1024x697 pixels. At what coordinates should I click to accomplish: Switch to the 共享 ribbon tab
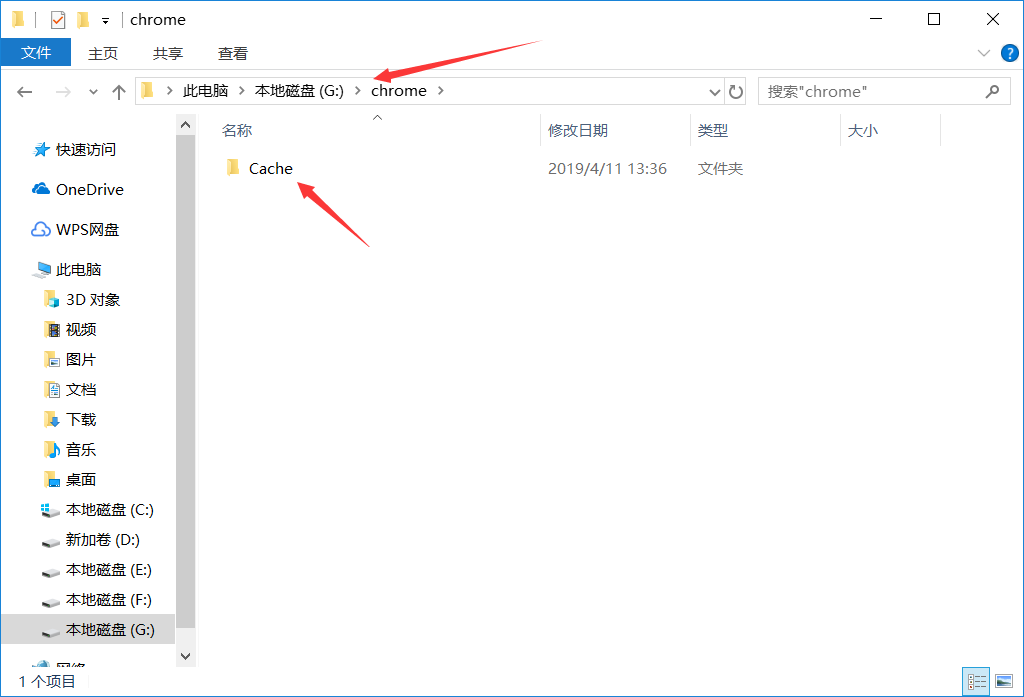click(x=168, y=54)
